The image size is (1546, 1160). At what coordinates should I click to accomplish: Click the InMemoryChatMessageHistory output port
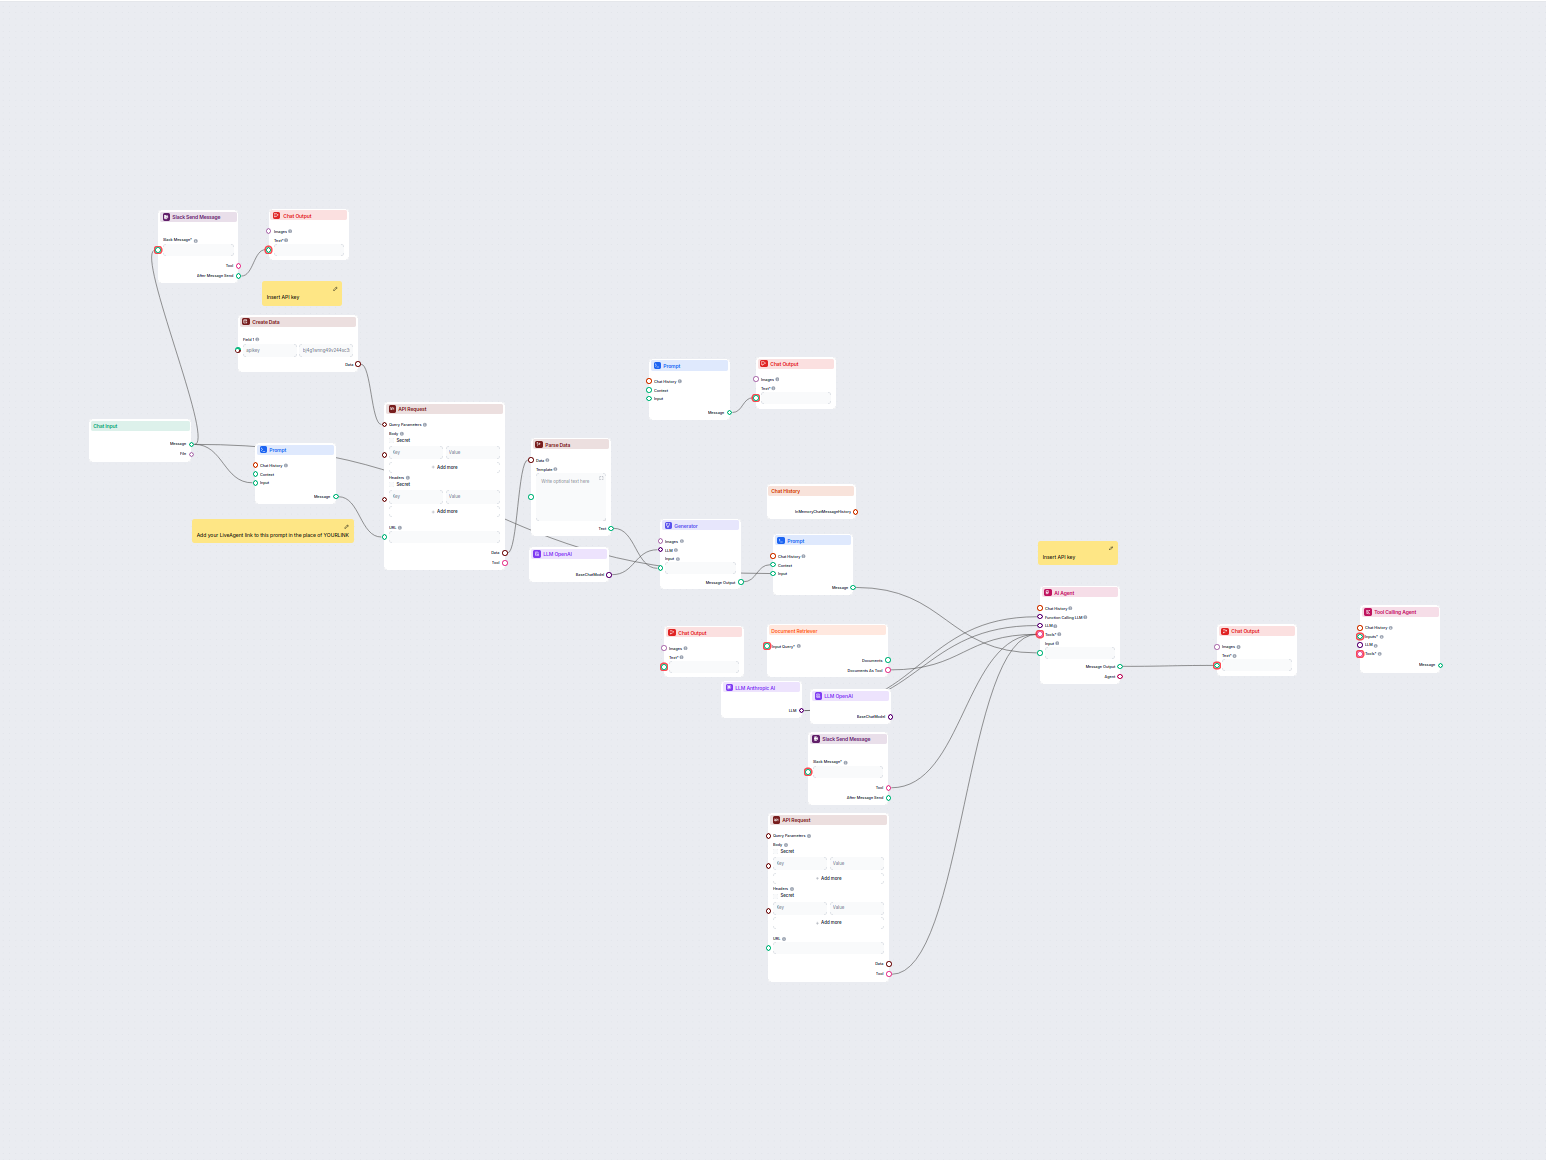pos(855,512)
